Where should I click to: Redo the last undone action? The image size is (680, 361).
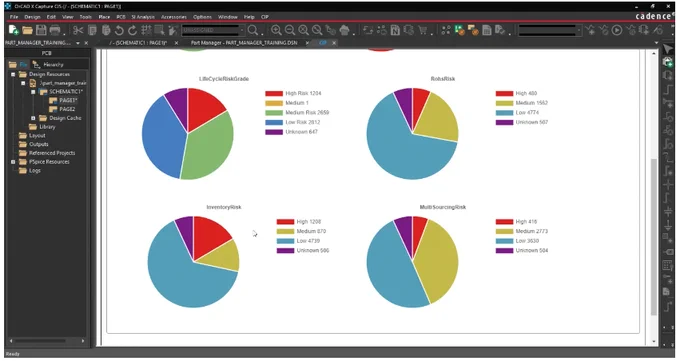click(x=133, y=30)
